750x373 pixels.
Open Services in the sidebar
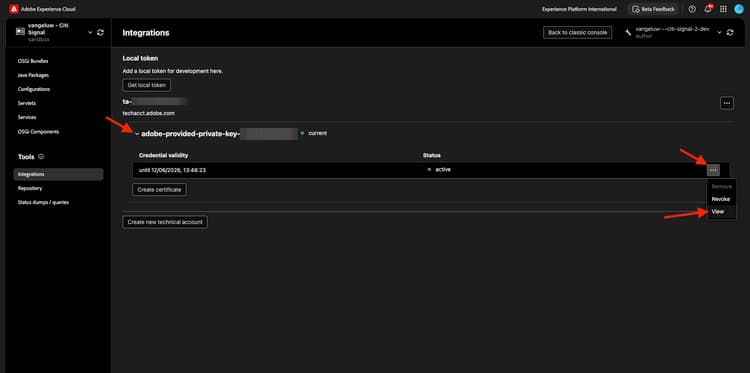27,117
